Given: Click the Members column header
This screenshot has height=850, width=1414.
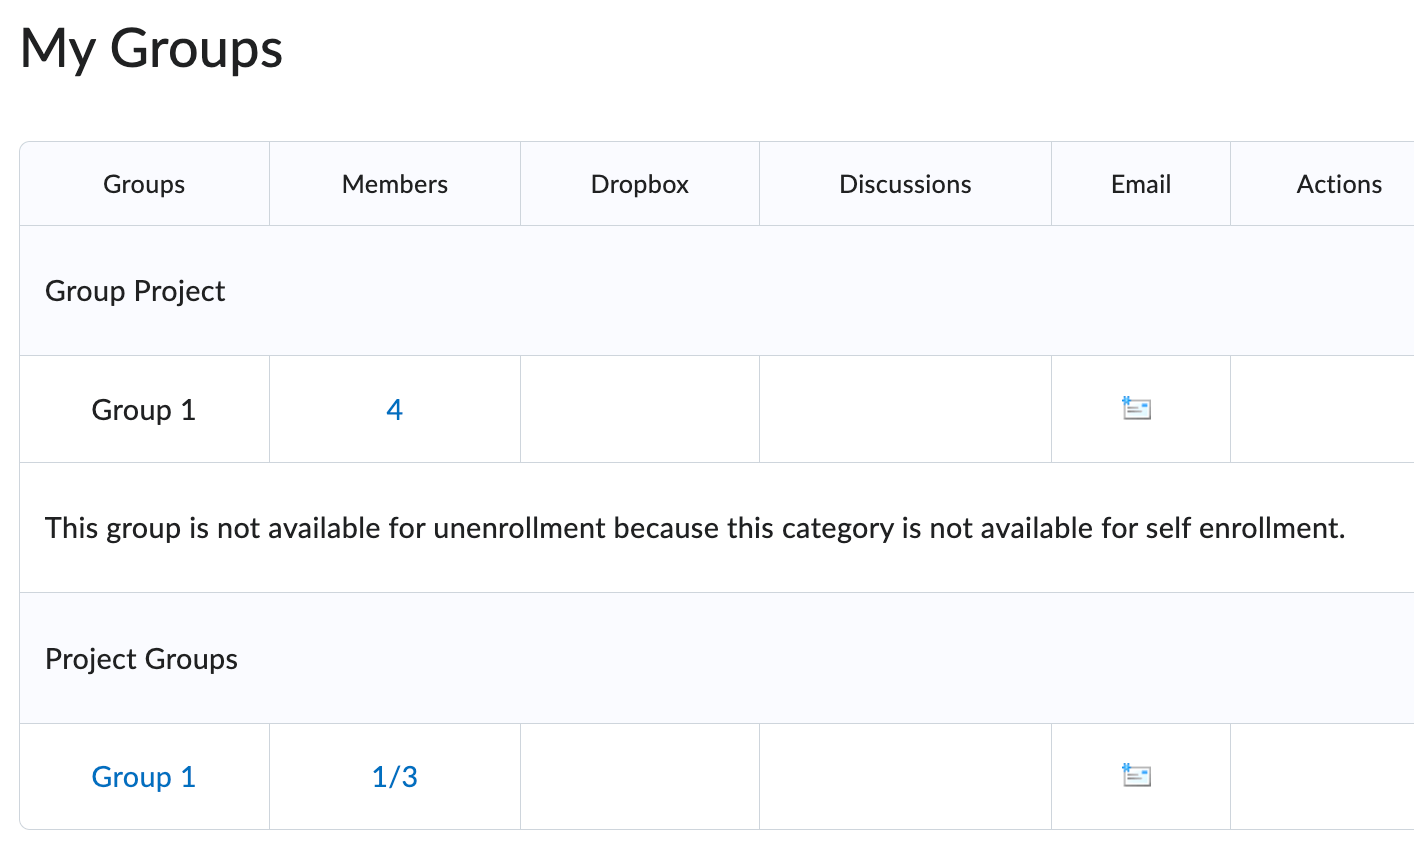Looking at the screenshot, I should pos(394,184).
